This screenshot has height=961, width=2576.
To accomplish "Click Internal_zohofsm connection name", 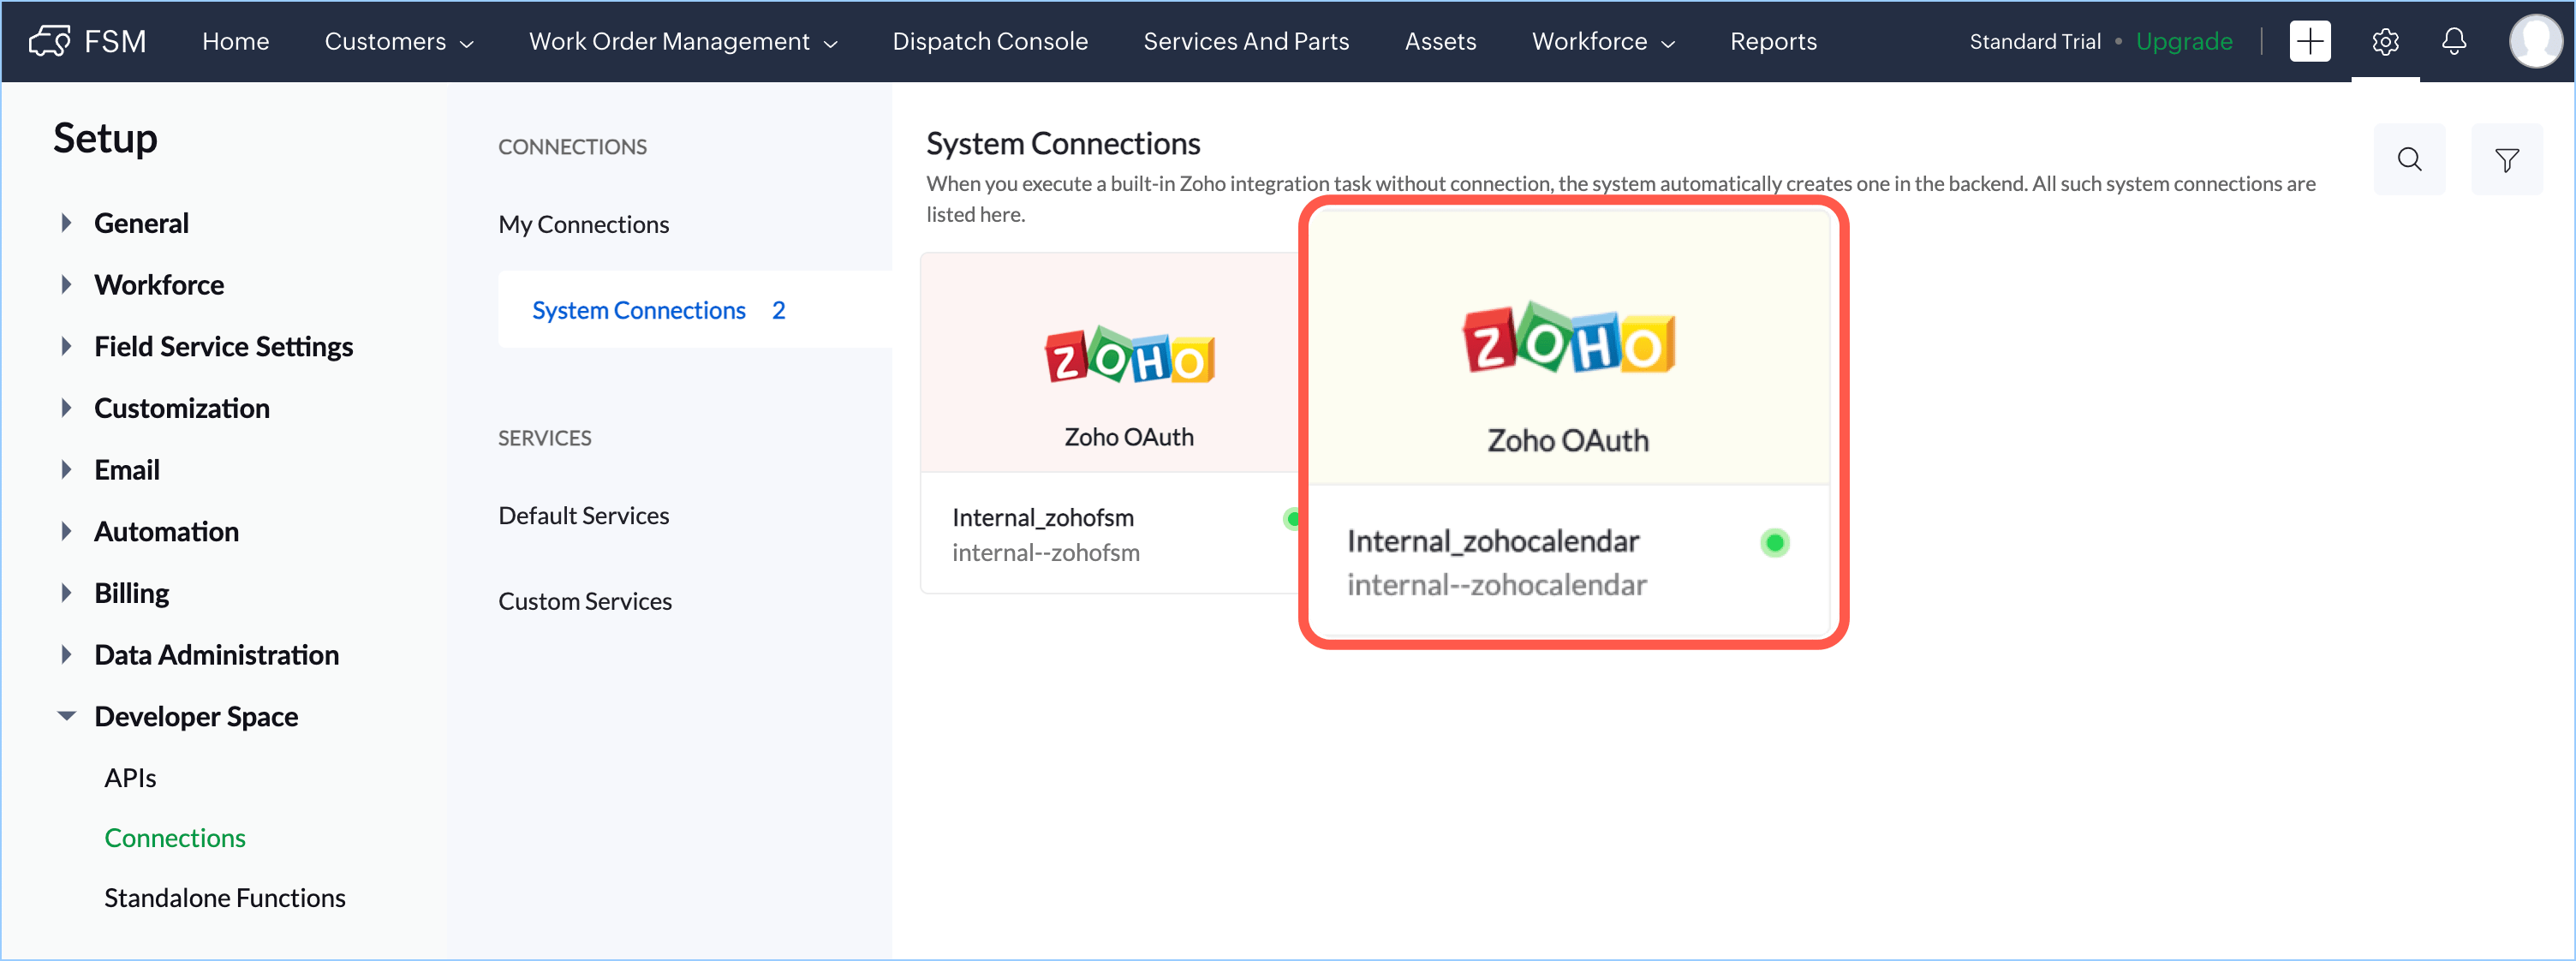I will (1043, 517).
